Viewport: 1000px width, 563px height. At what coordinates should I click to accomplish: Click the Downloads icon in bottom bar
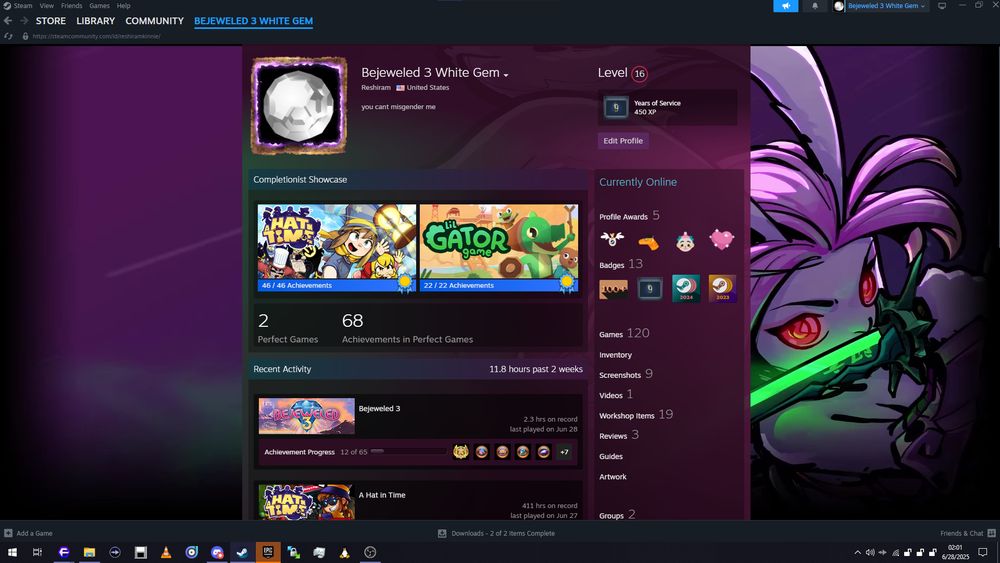click(x=442, y=533)
